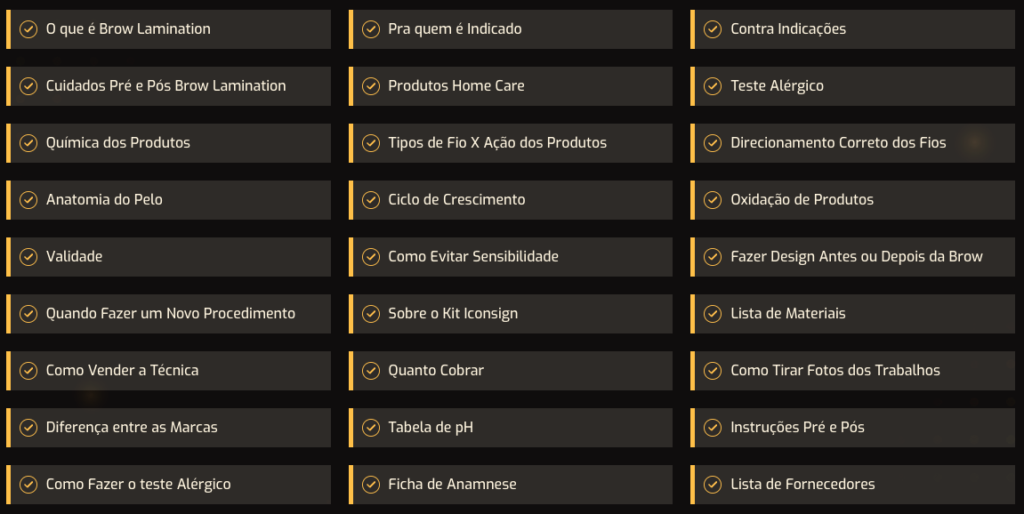This screenshot has width=1024, height=514.
Task: Select the Ficha de Anamnese item
Action: click(x=511, y=485)
